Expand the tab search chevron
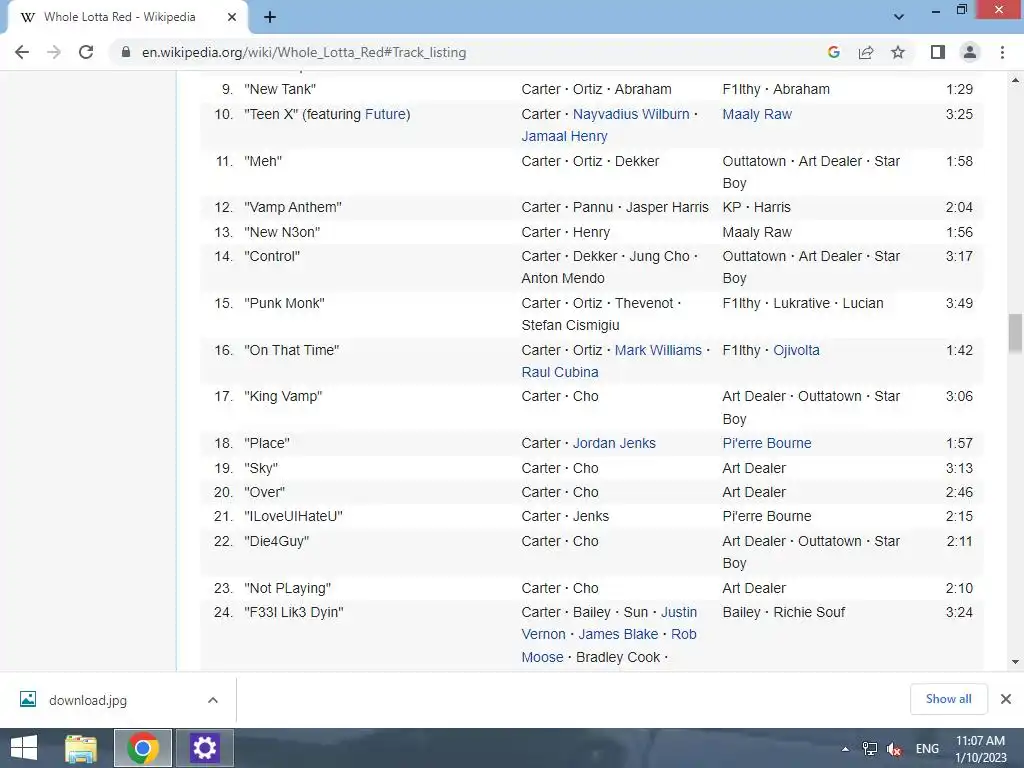 tap(899, 17)
